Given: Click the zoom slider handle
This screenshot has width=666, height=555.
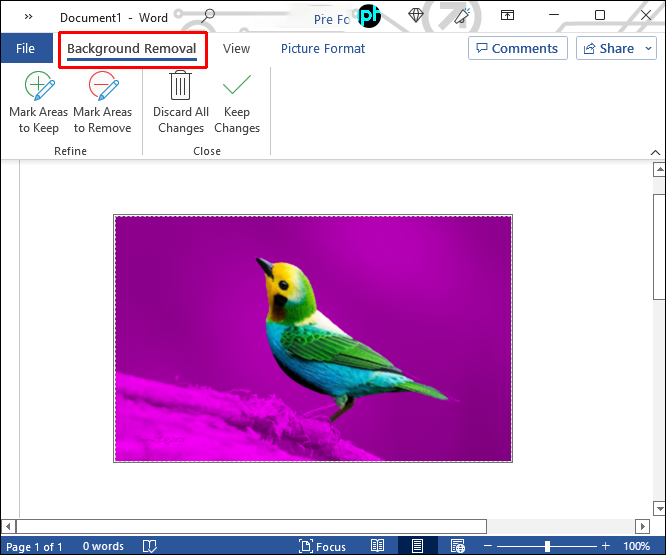Looking at the screenshot, I should [547, 546].
